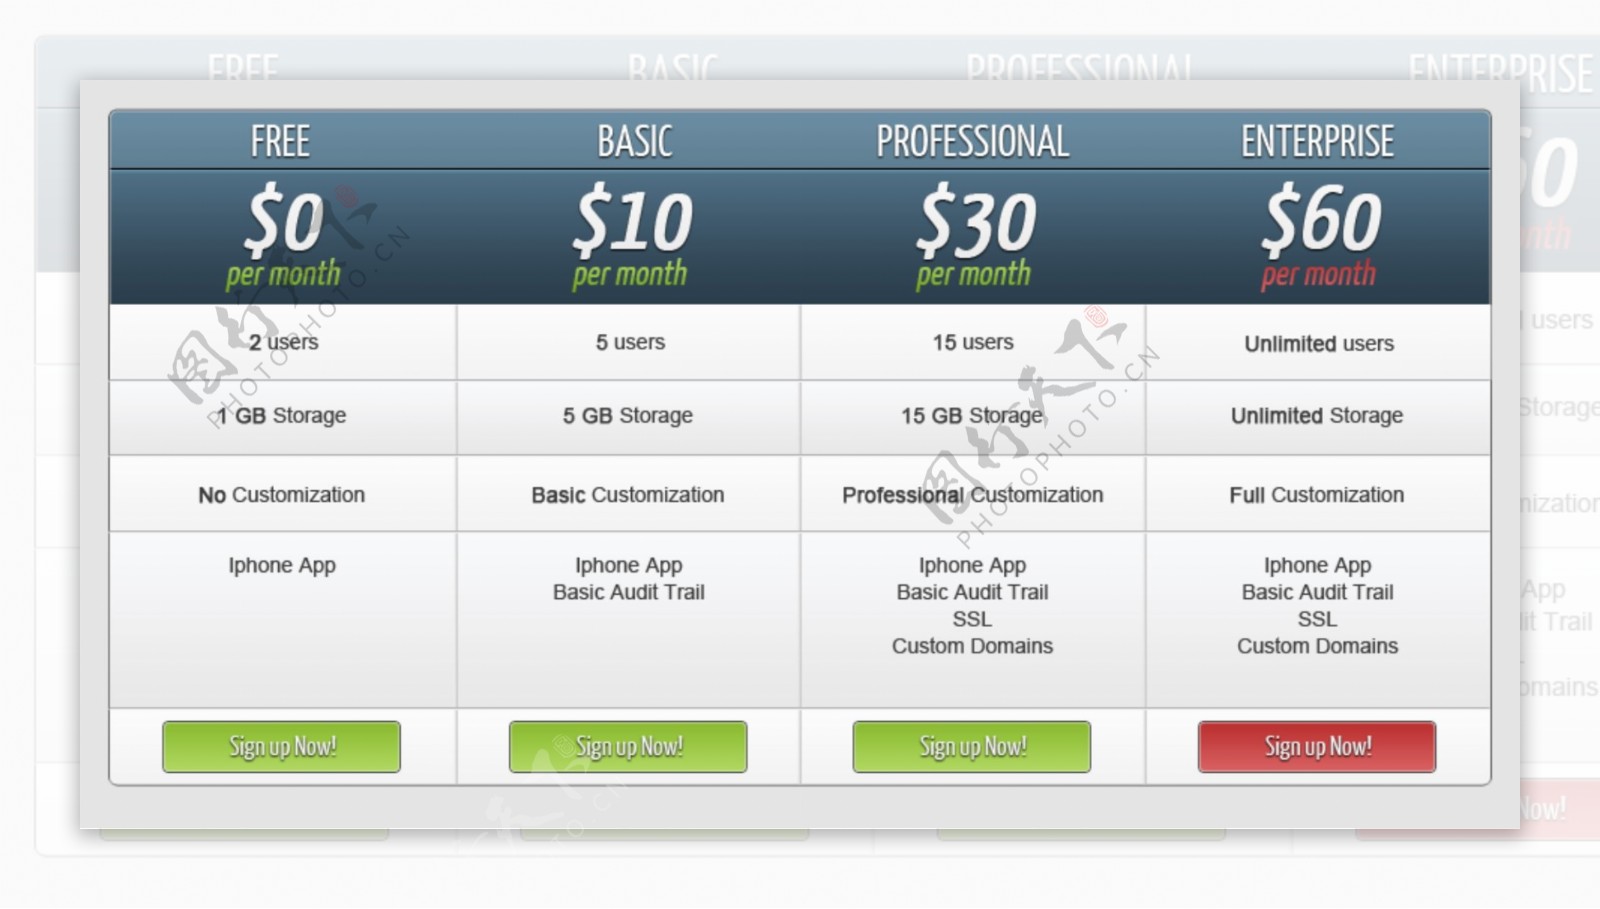The image size is (1600, 909).
Task: Click the $60 per month price
Action: [x=1320, y=236]
